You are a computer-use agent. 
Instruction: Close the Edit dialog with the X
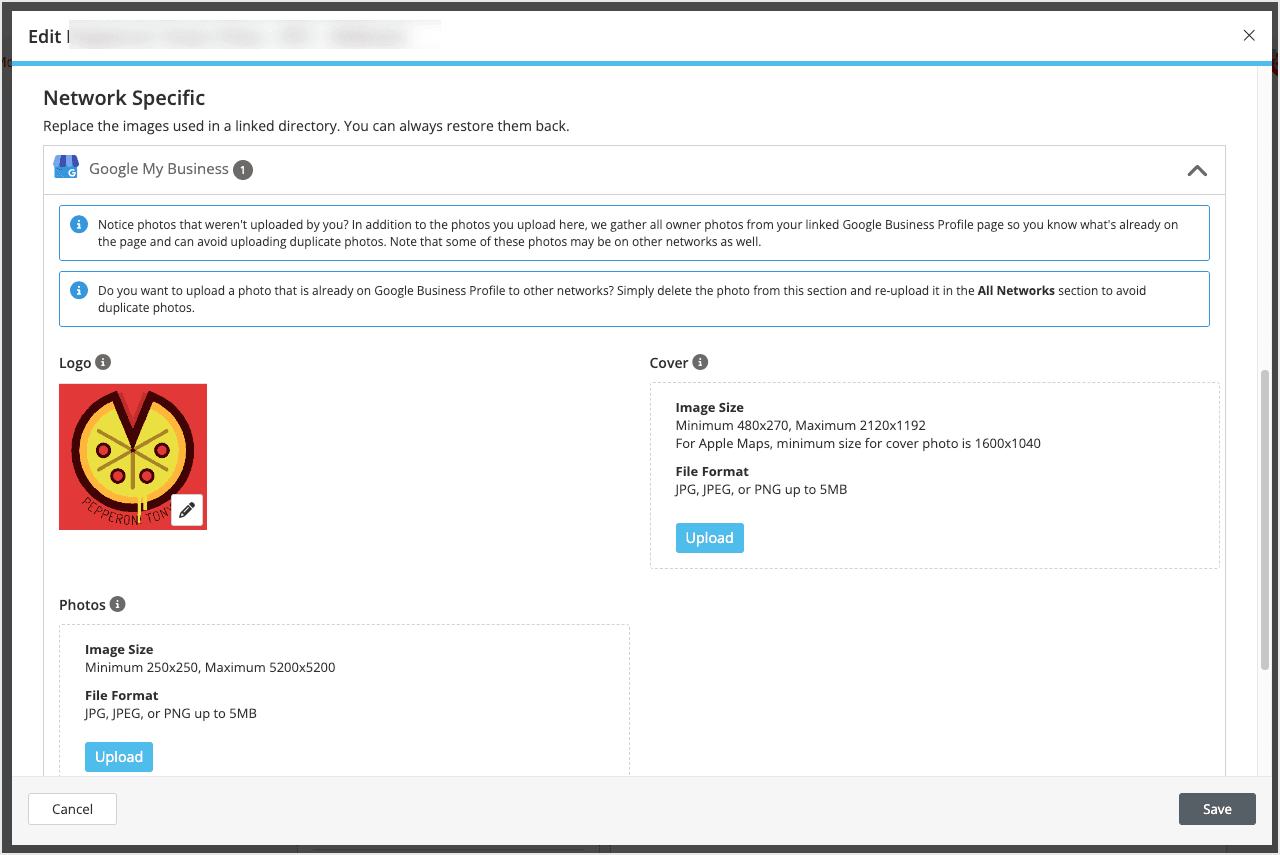(x=1249, y=35)
